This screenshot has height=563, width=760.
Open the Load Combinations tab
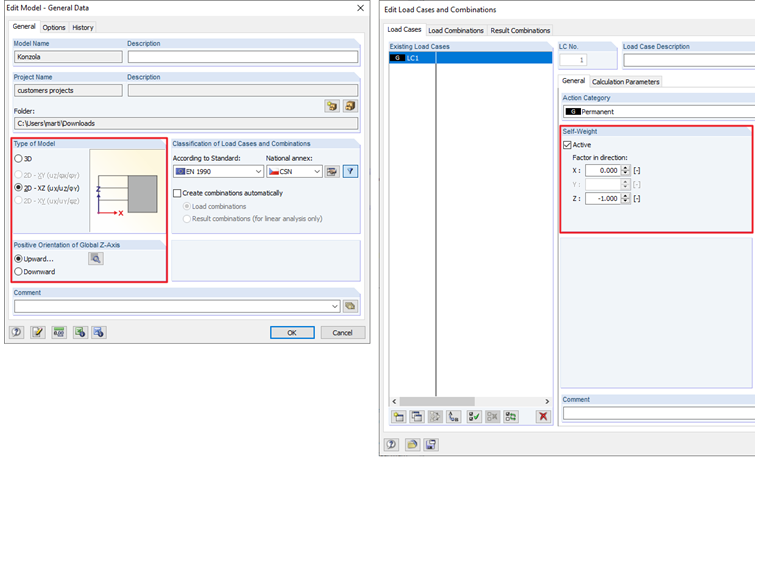(456, 31)
